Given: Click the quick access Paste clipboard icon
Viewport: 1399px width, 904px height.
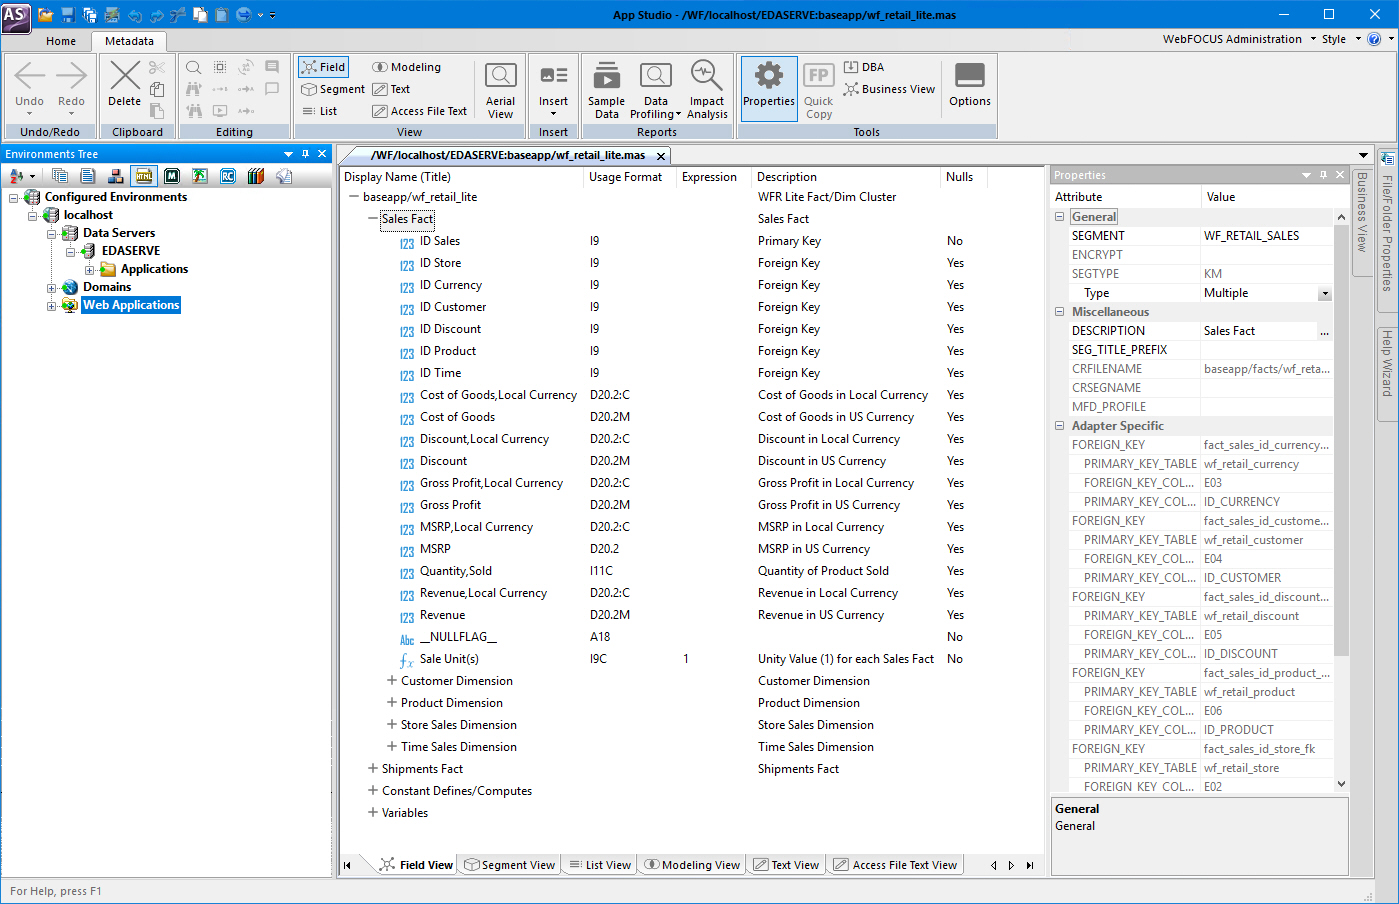Looking at the screenshot, I should pos(222,15).
